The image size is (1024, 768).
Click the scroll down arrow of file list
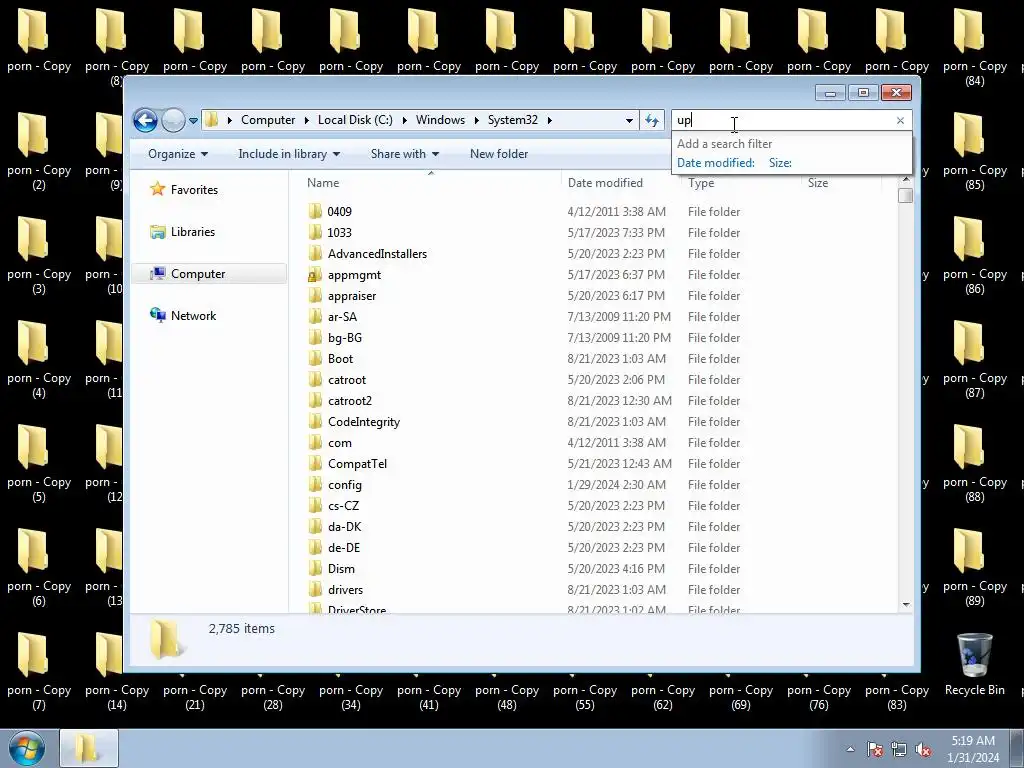[906, 605]
